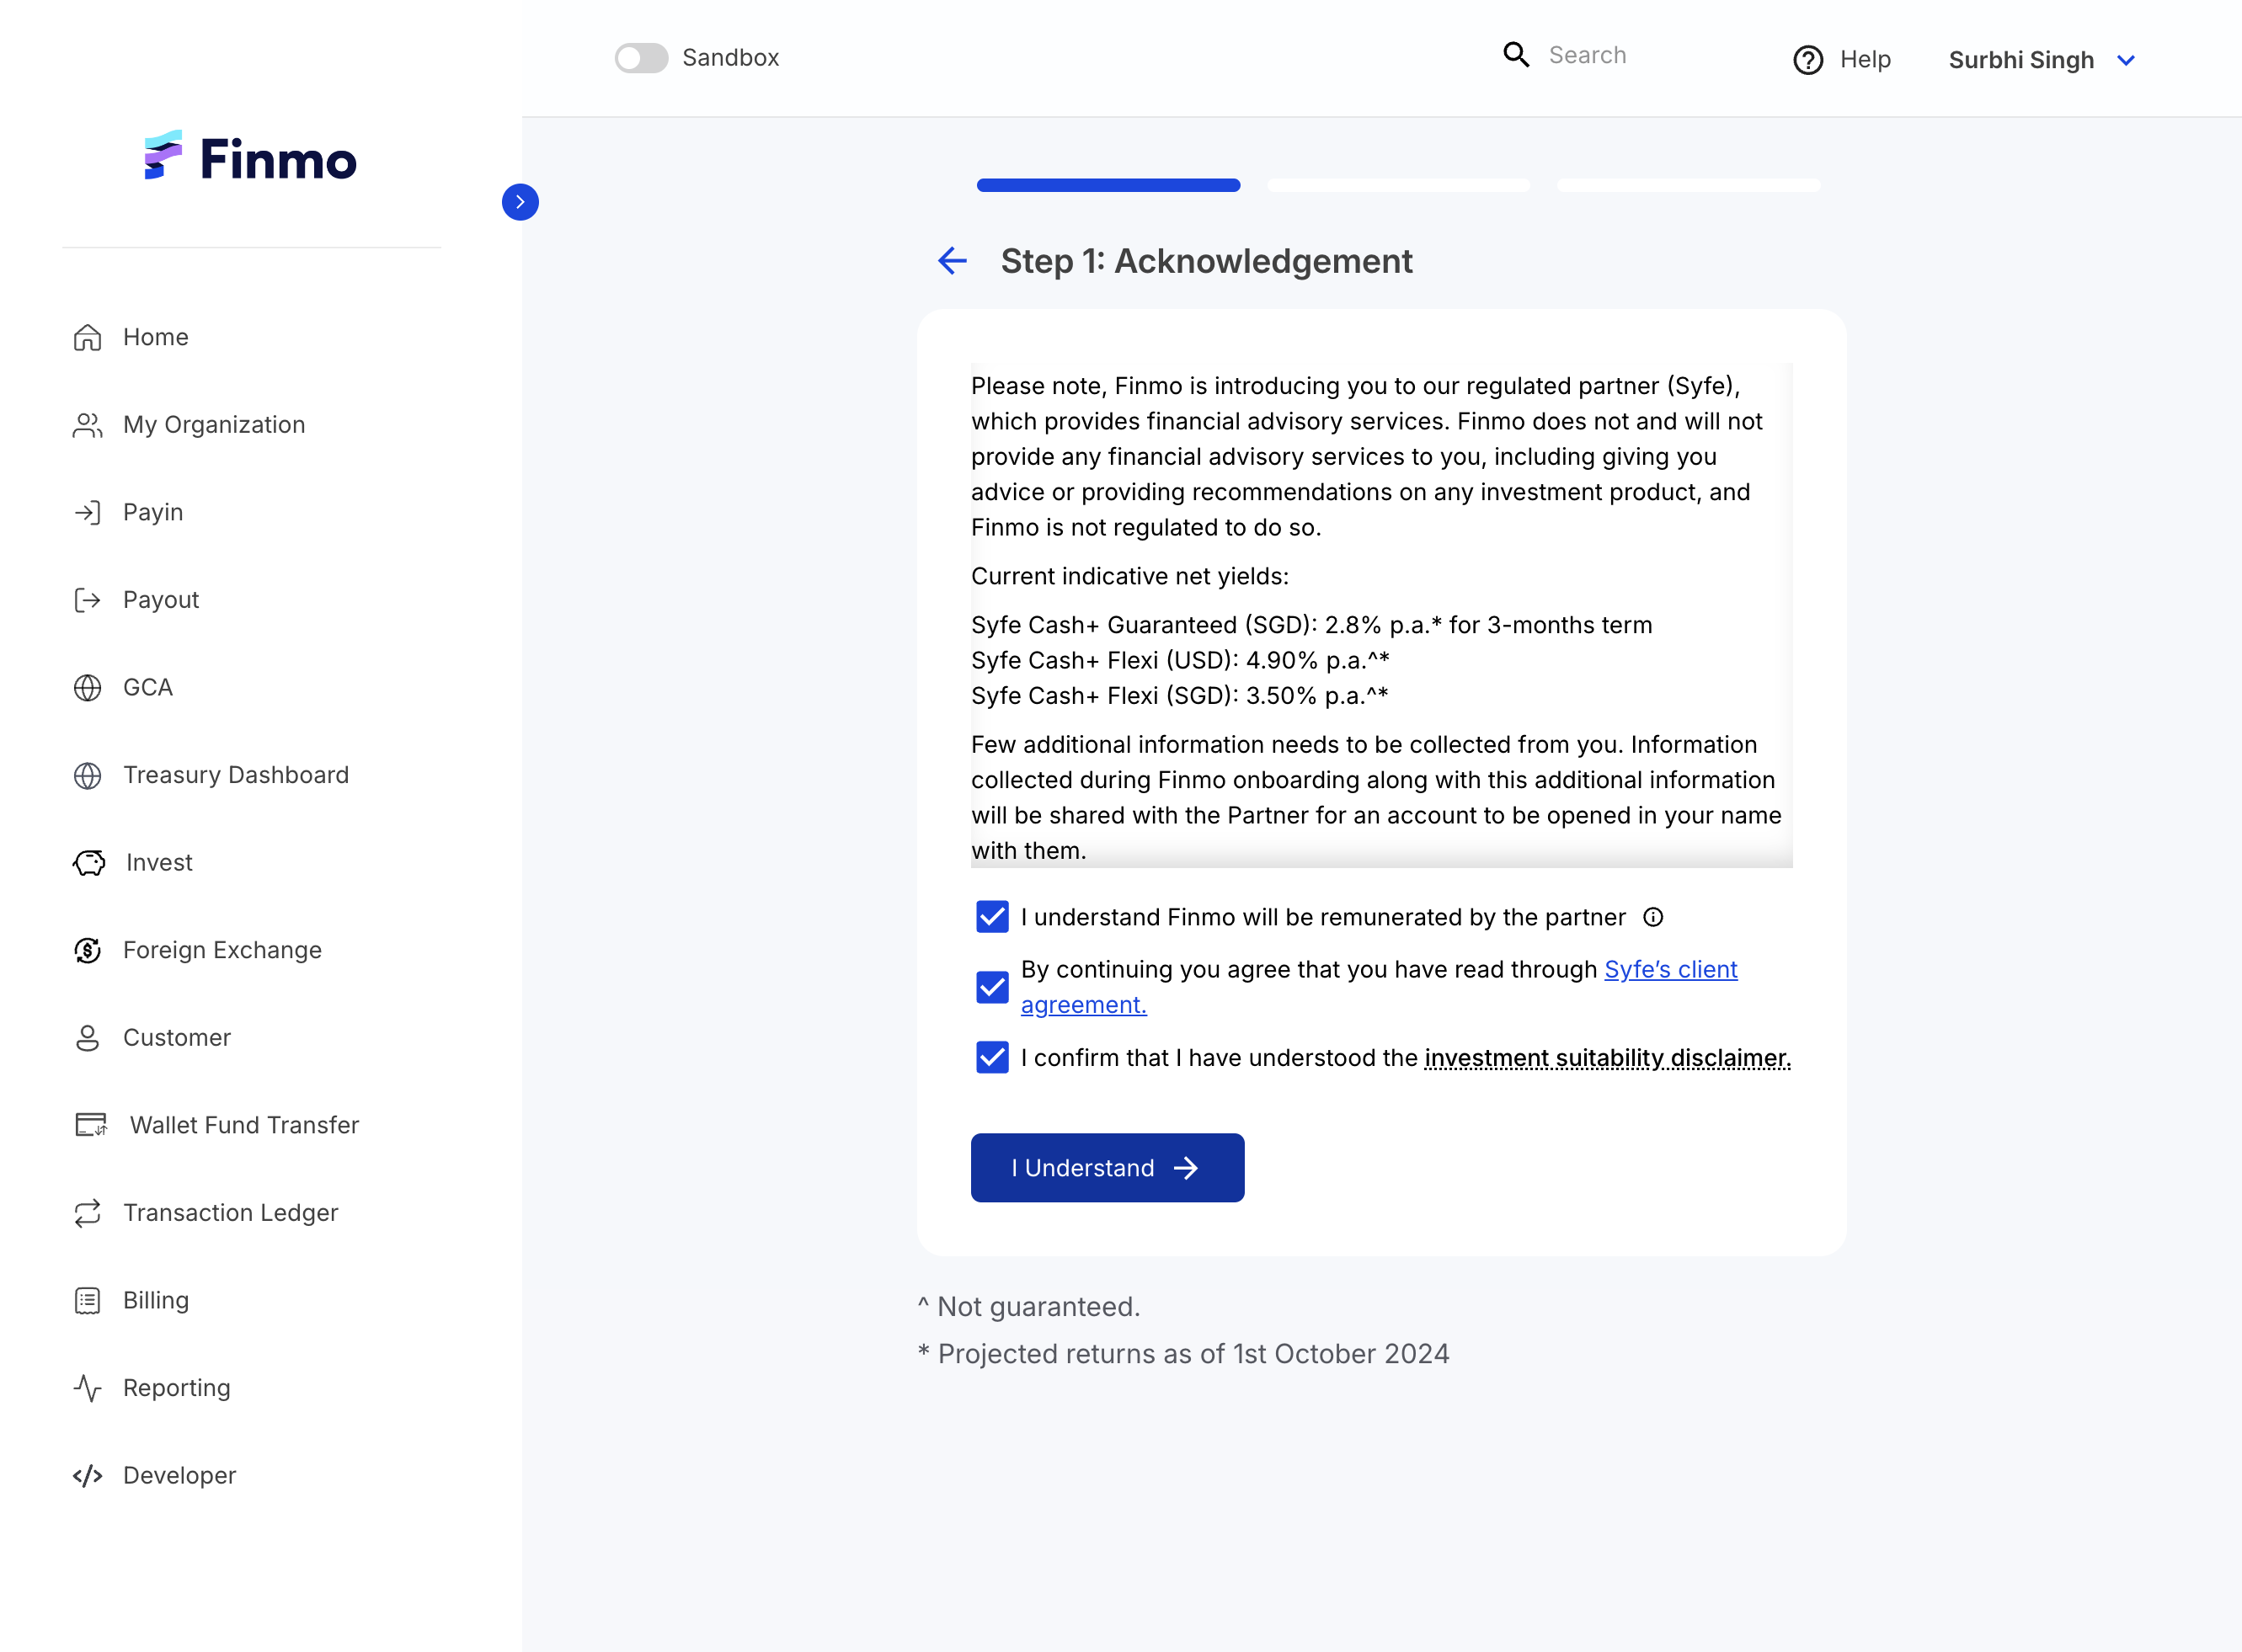Click the Wallet Fund Transfer icon

point(91,1125)
